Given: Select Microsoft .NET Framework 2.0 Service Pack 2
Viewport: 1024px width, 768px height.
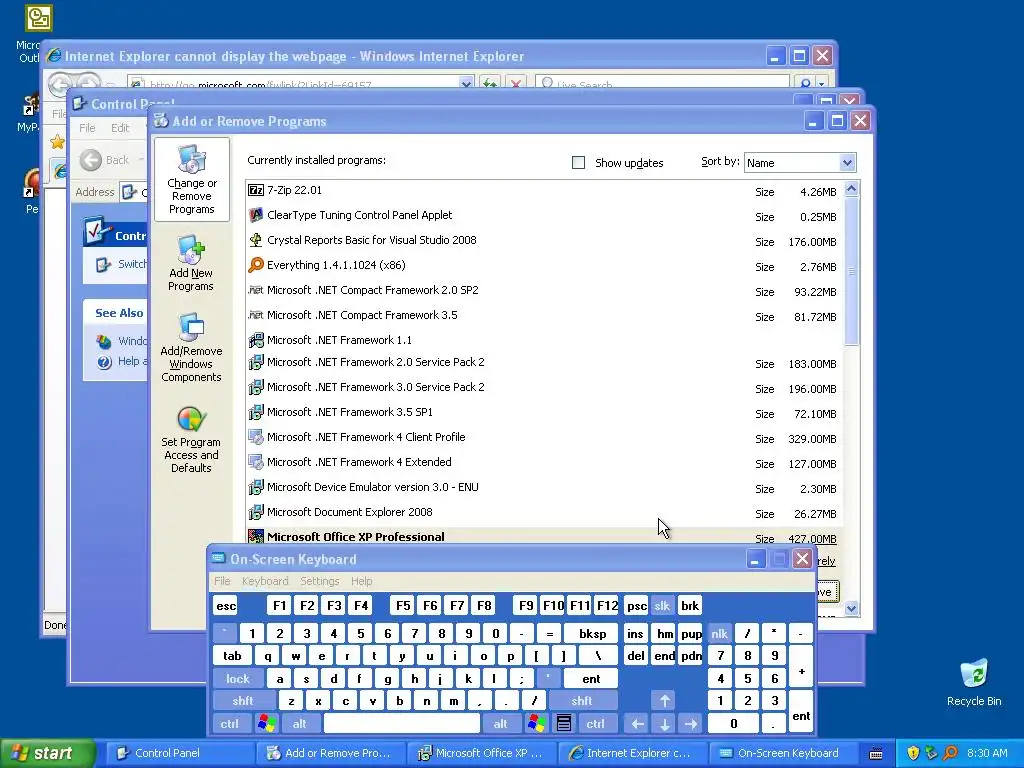Looking at the screenshot, I should 545,362.
